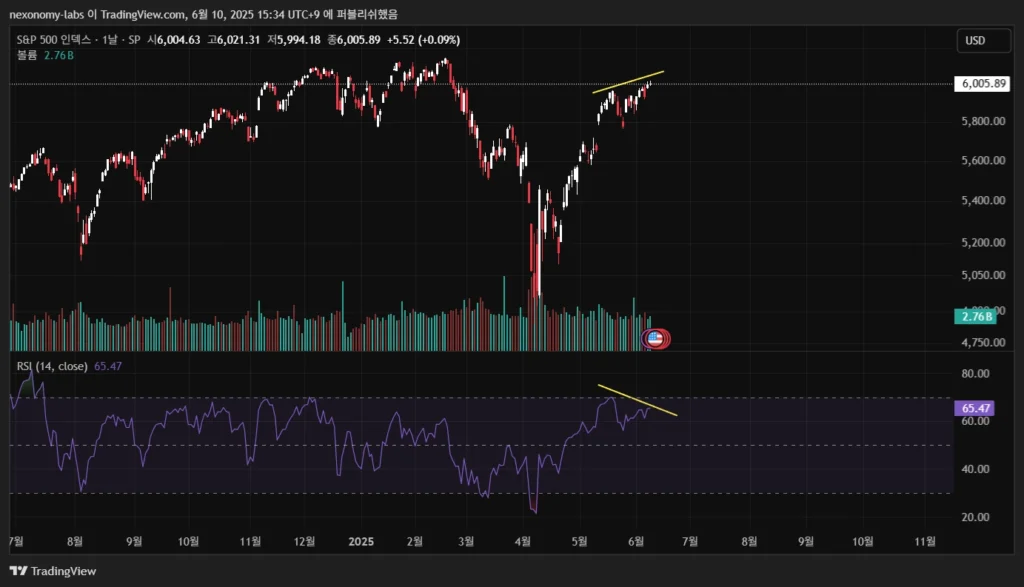Select the 볼륨 volume indicator legend
1024x587 pixels.
coord(27,55)
